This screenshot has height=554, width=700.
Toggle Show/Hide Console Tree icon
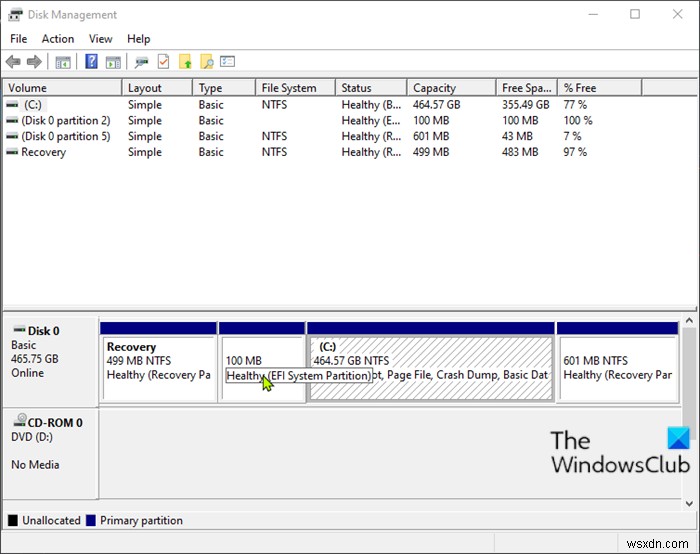pyautogui.click(x=63, y=62)
